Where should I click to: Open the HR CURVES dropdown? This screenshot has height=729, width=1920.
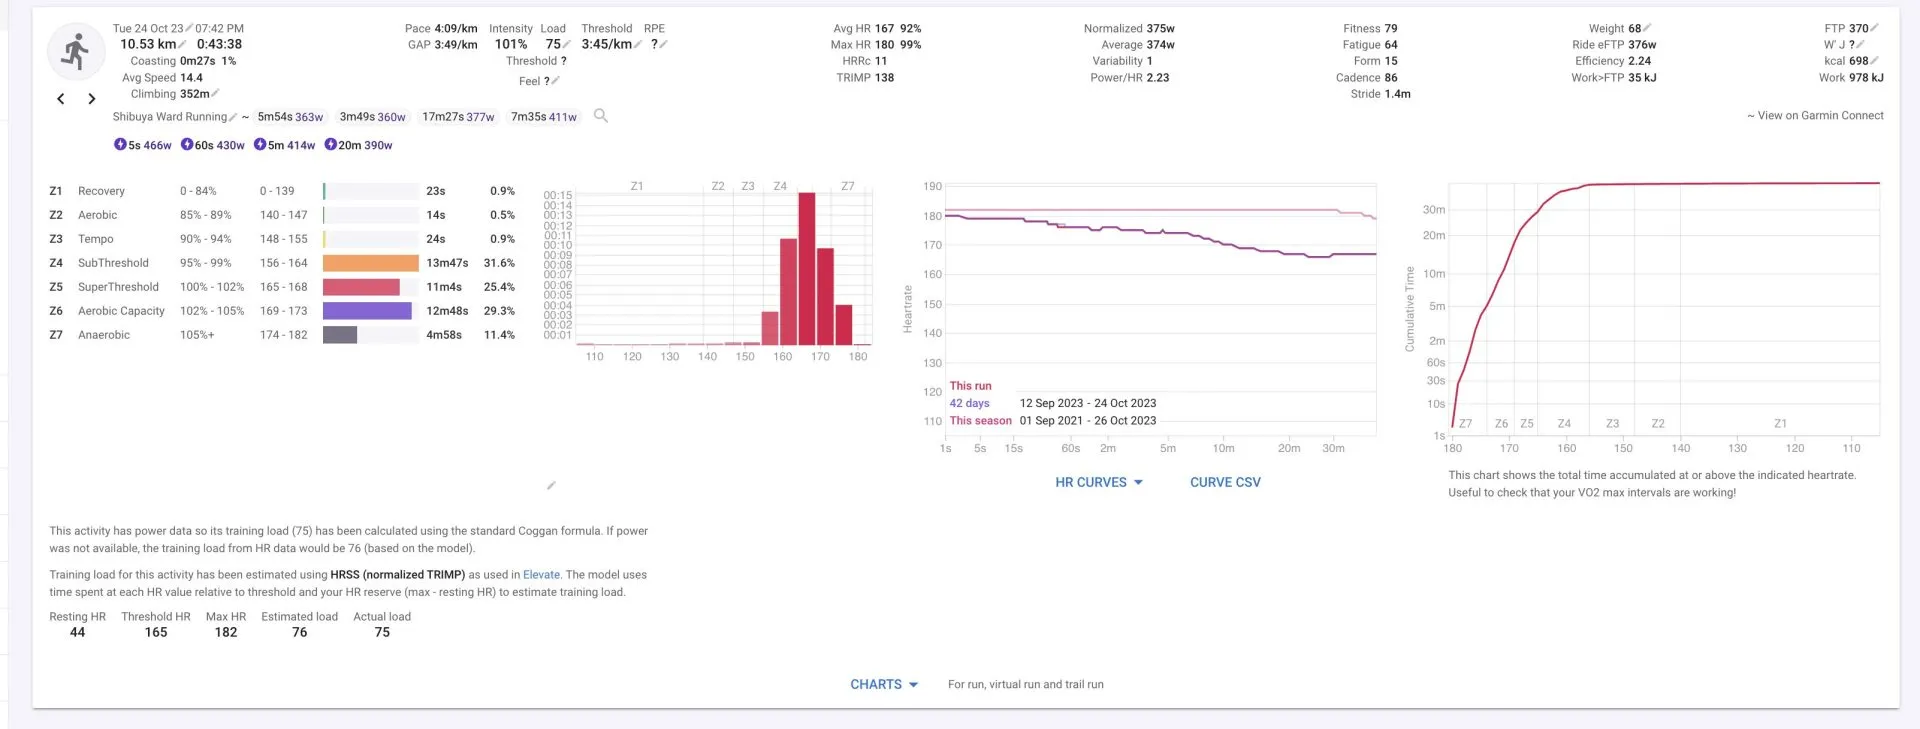[1098, 482]
